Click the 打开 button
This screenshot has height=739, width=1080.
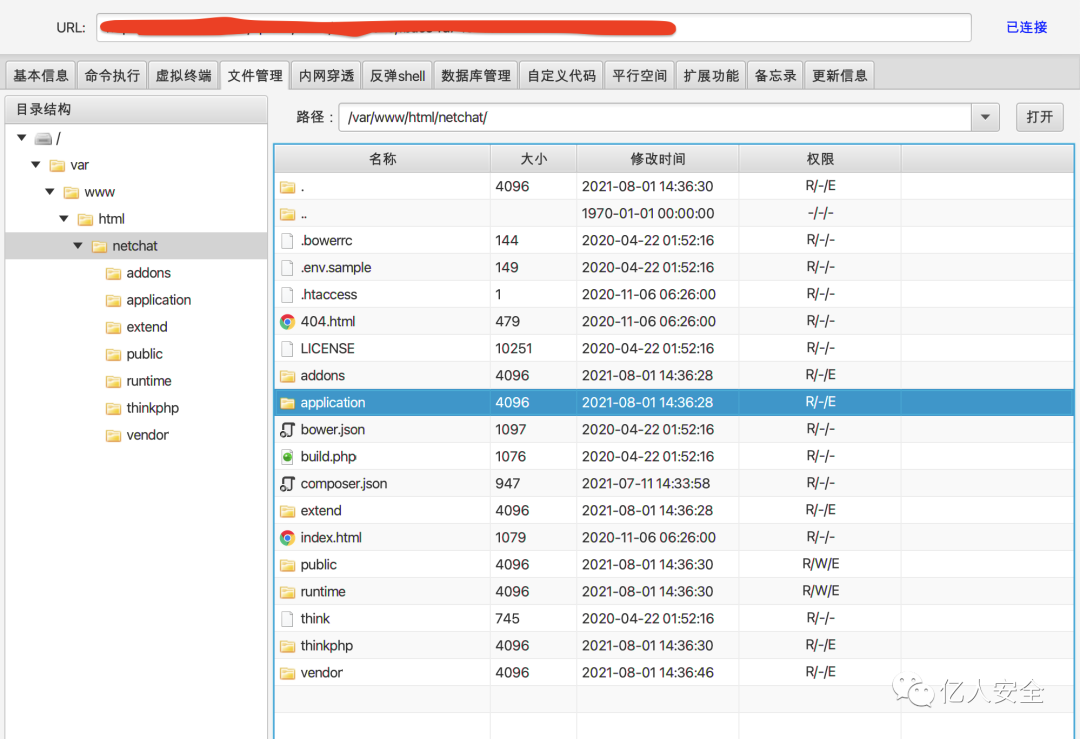1039,117
